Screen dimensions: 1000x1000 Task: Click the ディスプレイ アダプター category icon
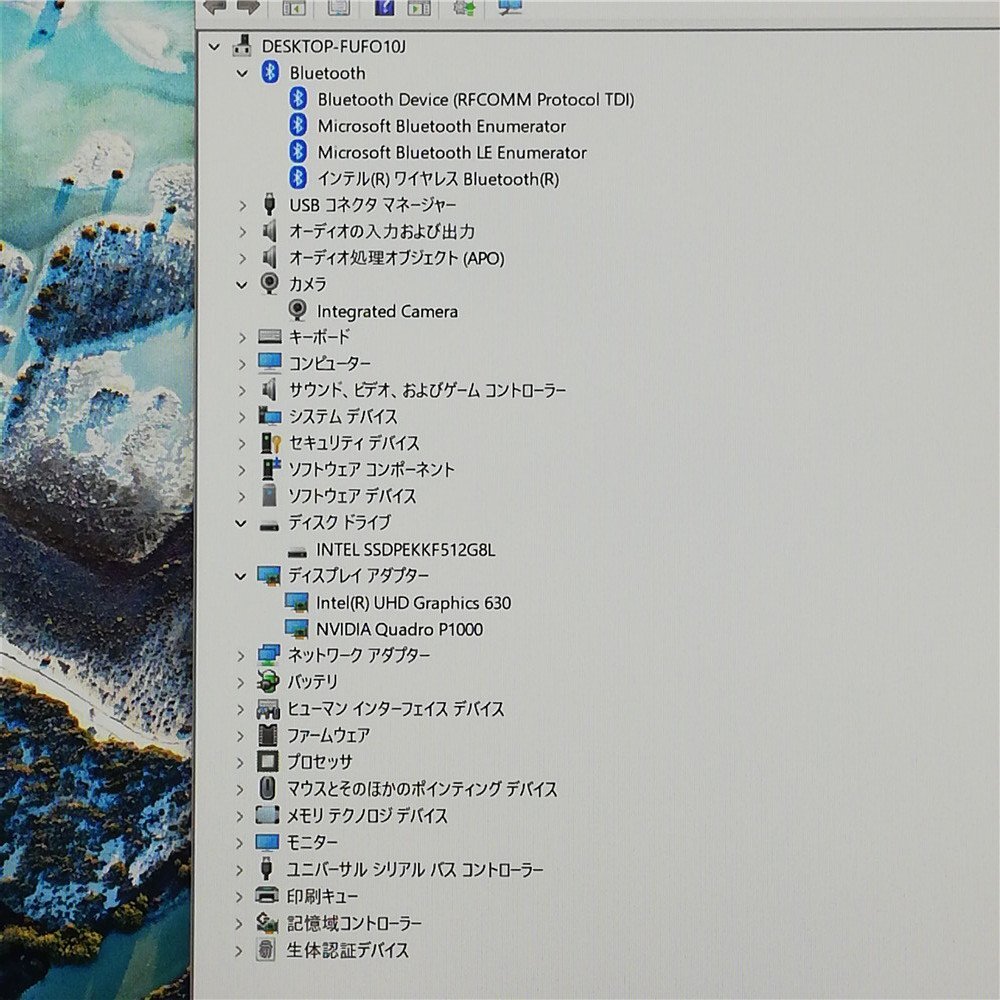pos(268,575)
